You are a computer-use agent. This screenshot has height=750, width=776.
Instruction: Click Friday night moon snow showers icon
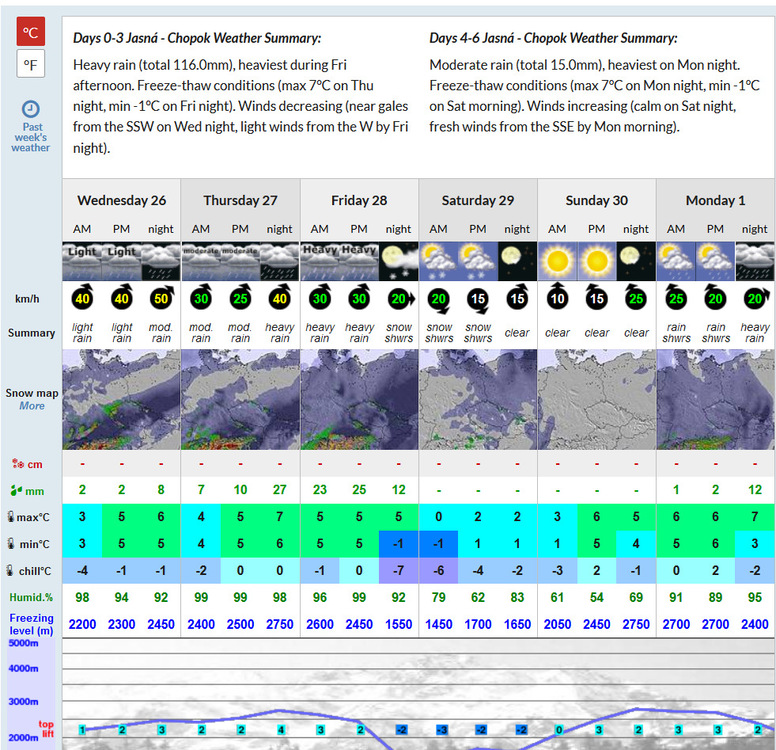(x=398, y=261)
